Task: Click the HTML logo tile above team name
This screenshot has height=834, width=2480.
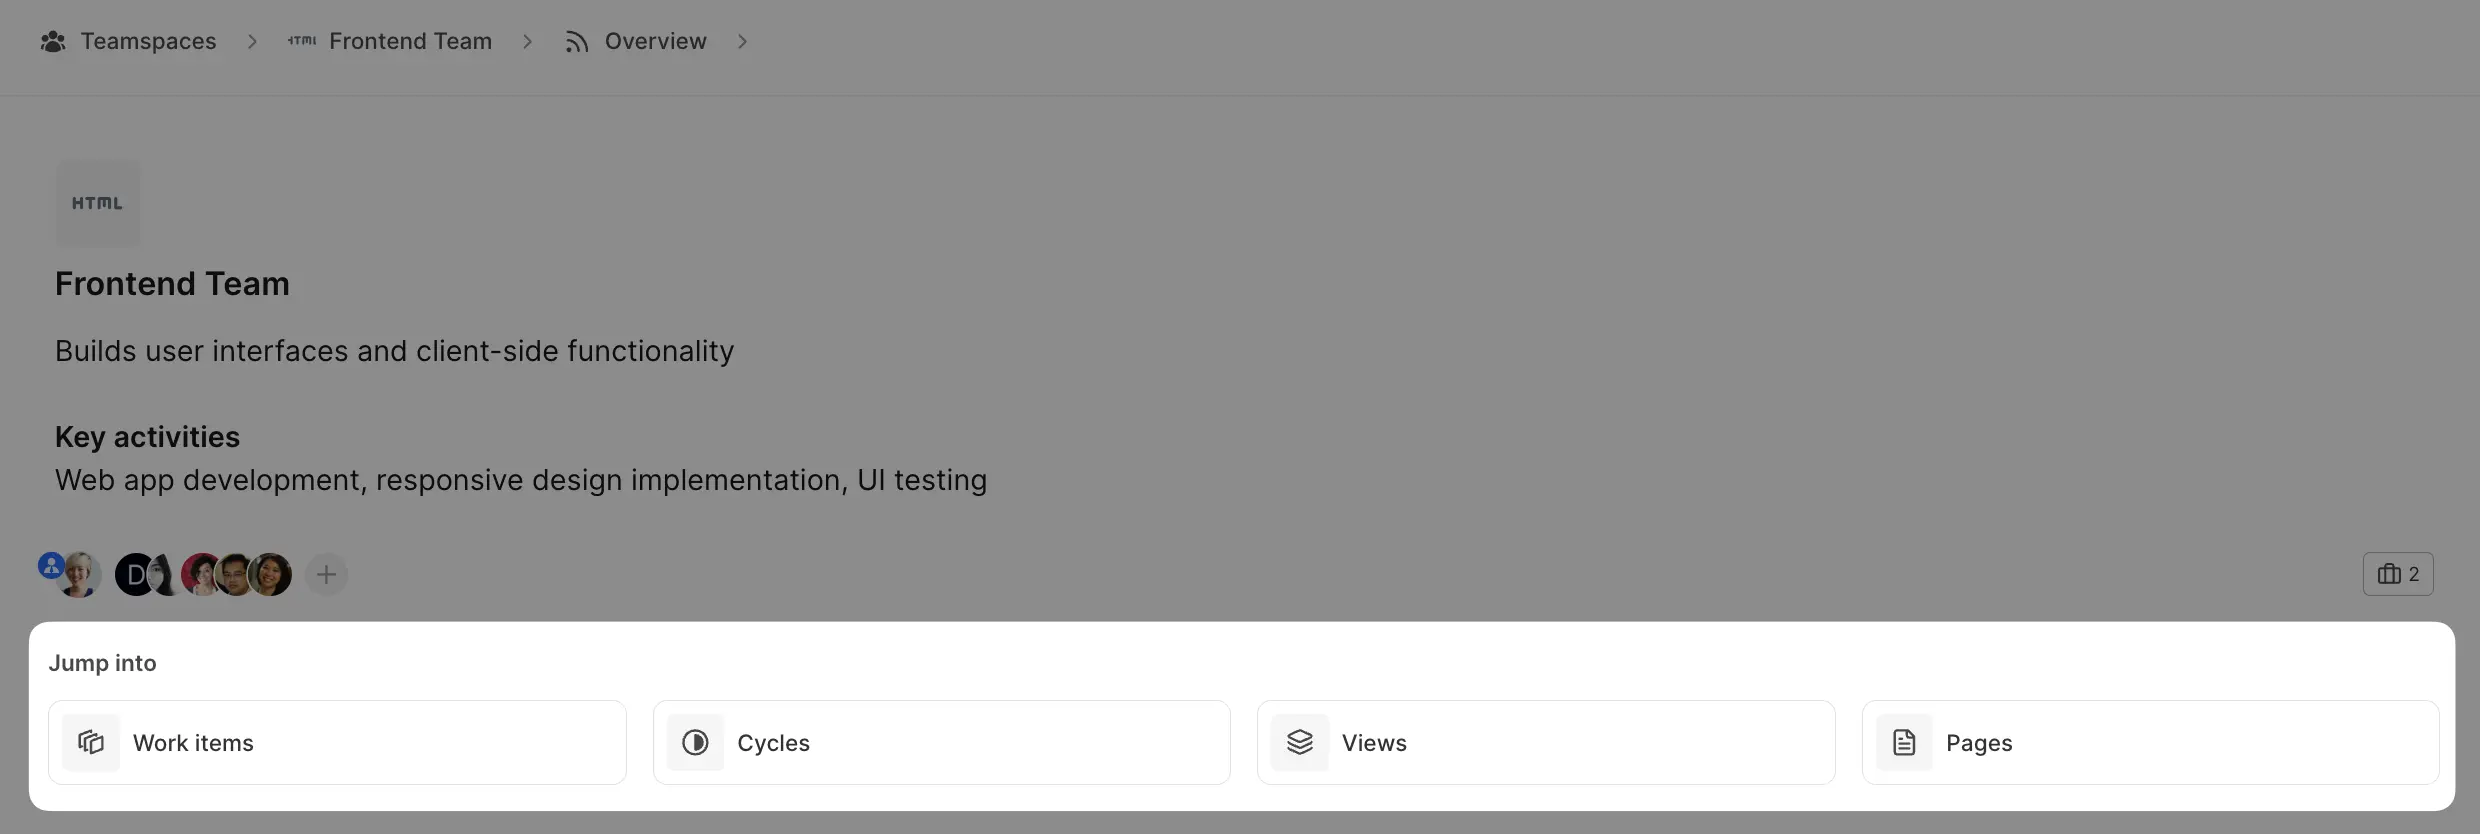Action: click(98, 203)
